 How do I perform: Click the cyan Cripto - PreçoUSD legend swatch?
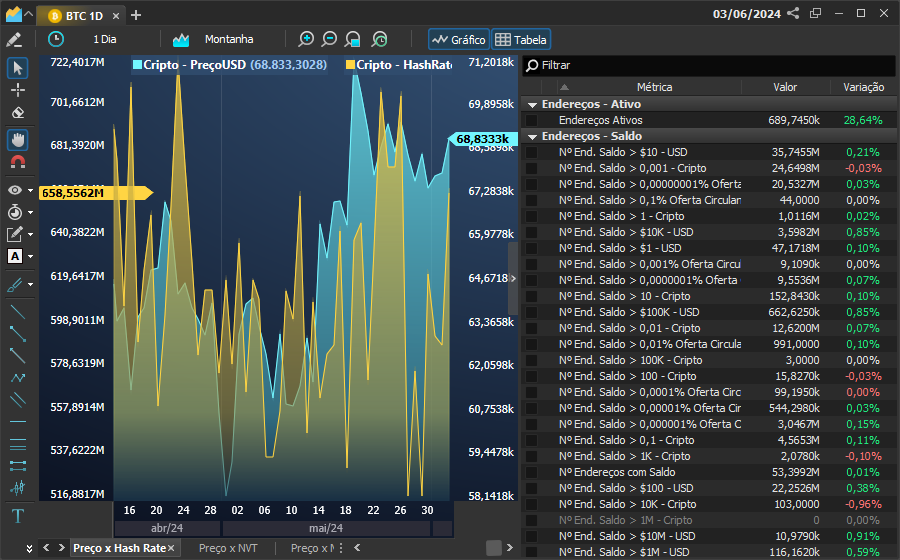click(x=138, y=64)
